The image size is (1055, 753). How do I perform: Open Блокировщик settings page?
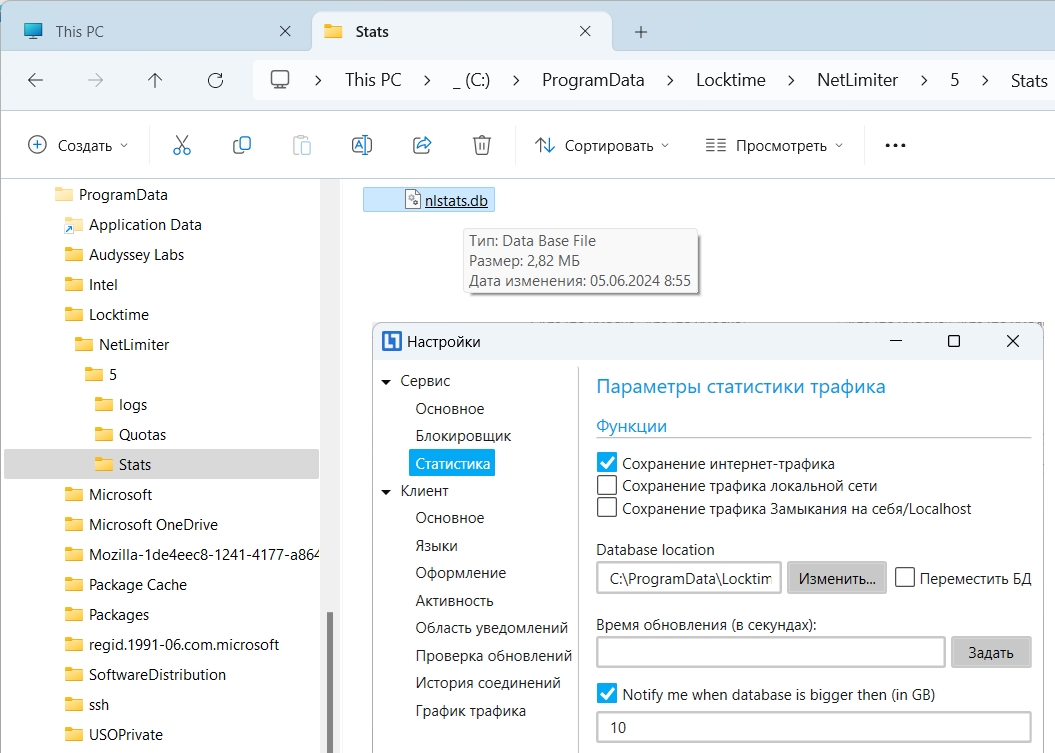[463, 436]
